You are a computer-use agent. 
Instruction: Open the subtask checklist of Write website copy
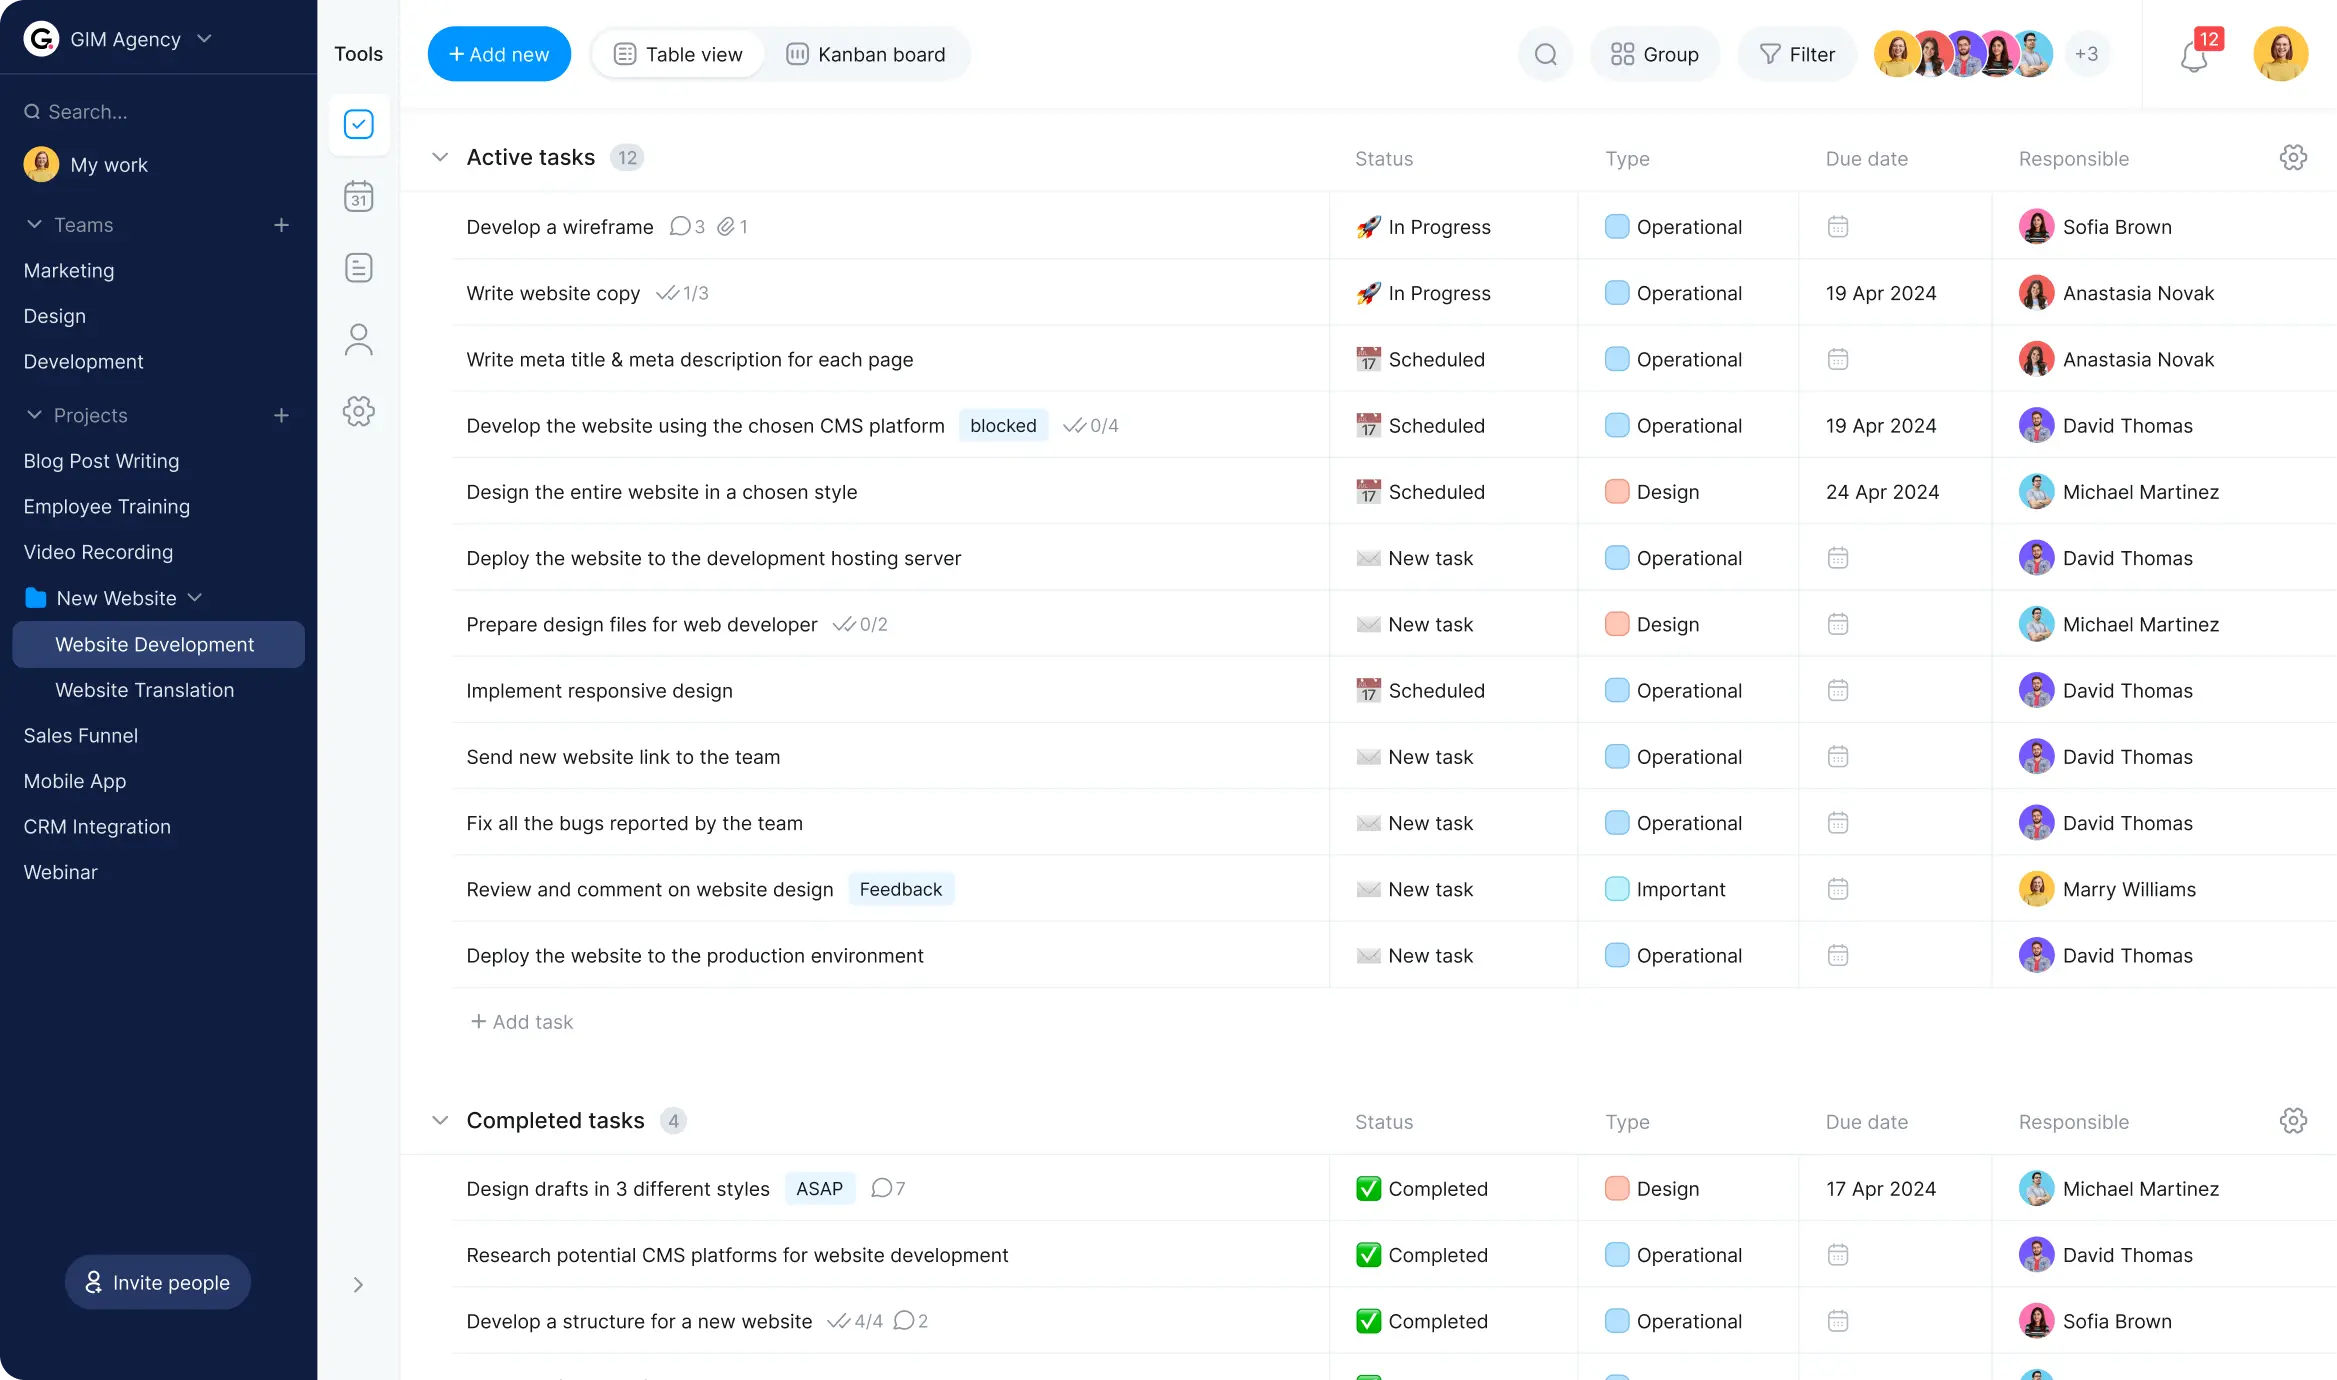(682, 294)
